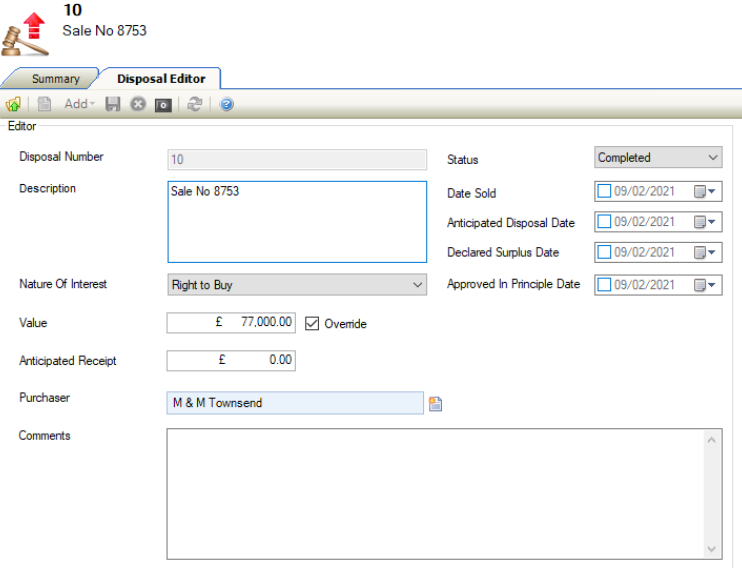Tick the Declared Surplus Date checkbox
Image resolution: width=742 pixels, height=568 pixels.
coord(604,252)
